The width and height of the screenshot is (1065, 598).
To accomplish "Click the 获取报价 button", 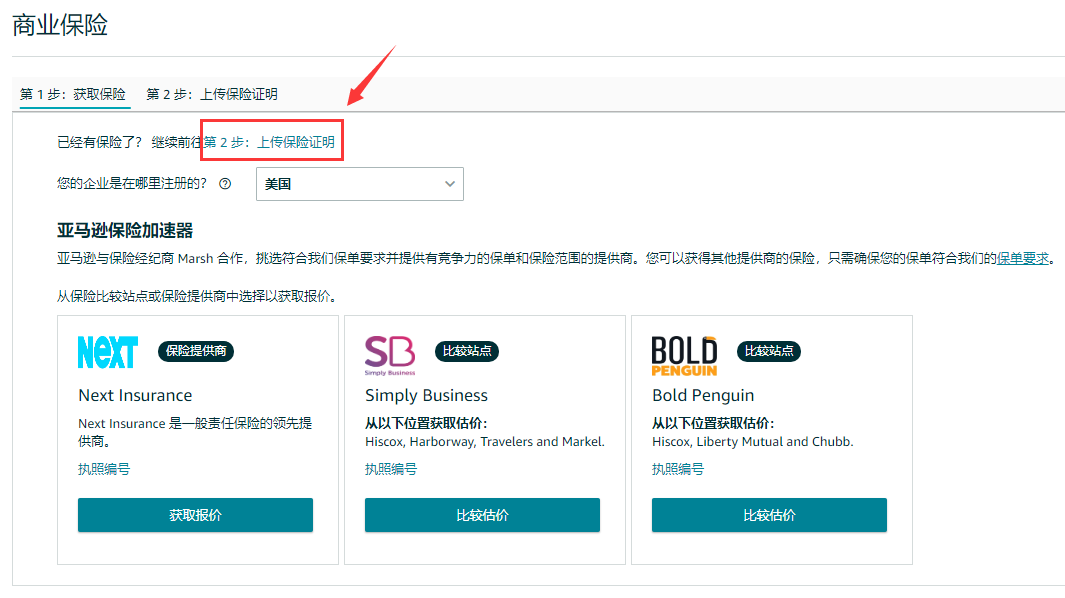I will point(196,515).
